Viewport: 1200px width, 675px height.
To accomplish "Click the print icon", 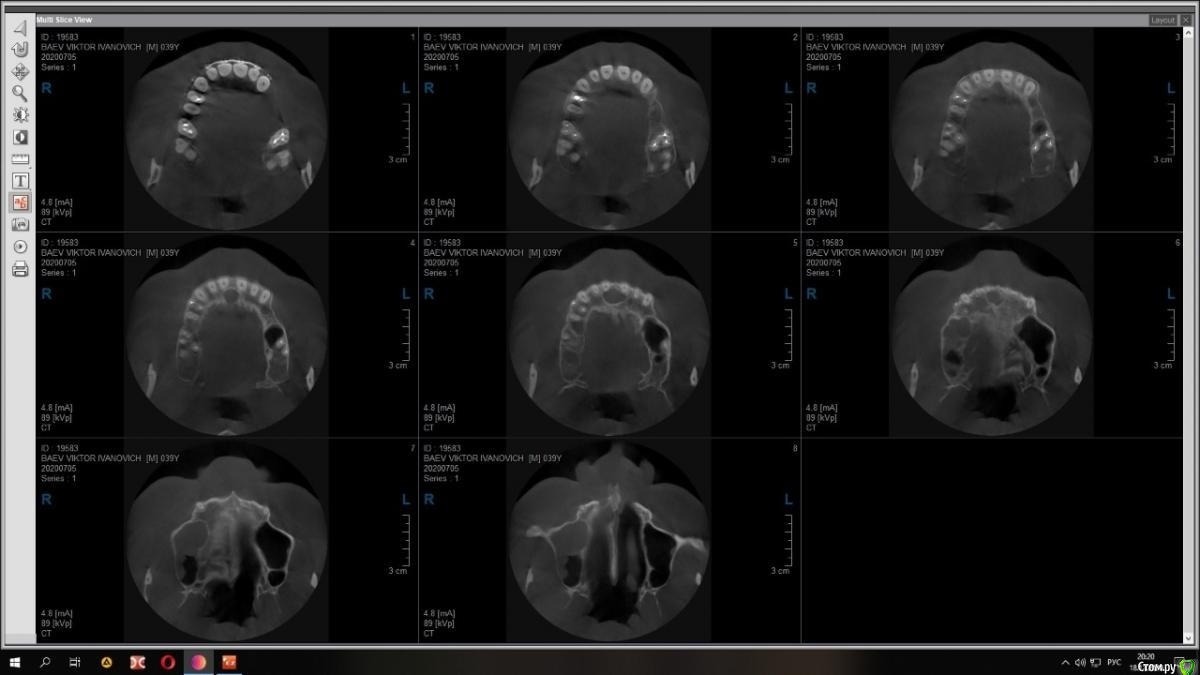I will [x=20, y=268].
